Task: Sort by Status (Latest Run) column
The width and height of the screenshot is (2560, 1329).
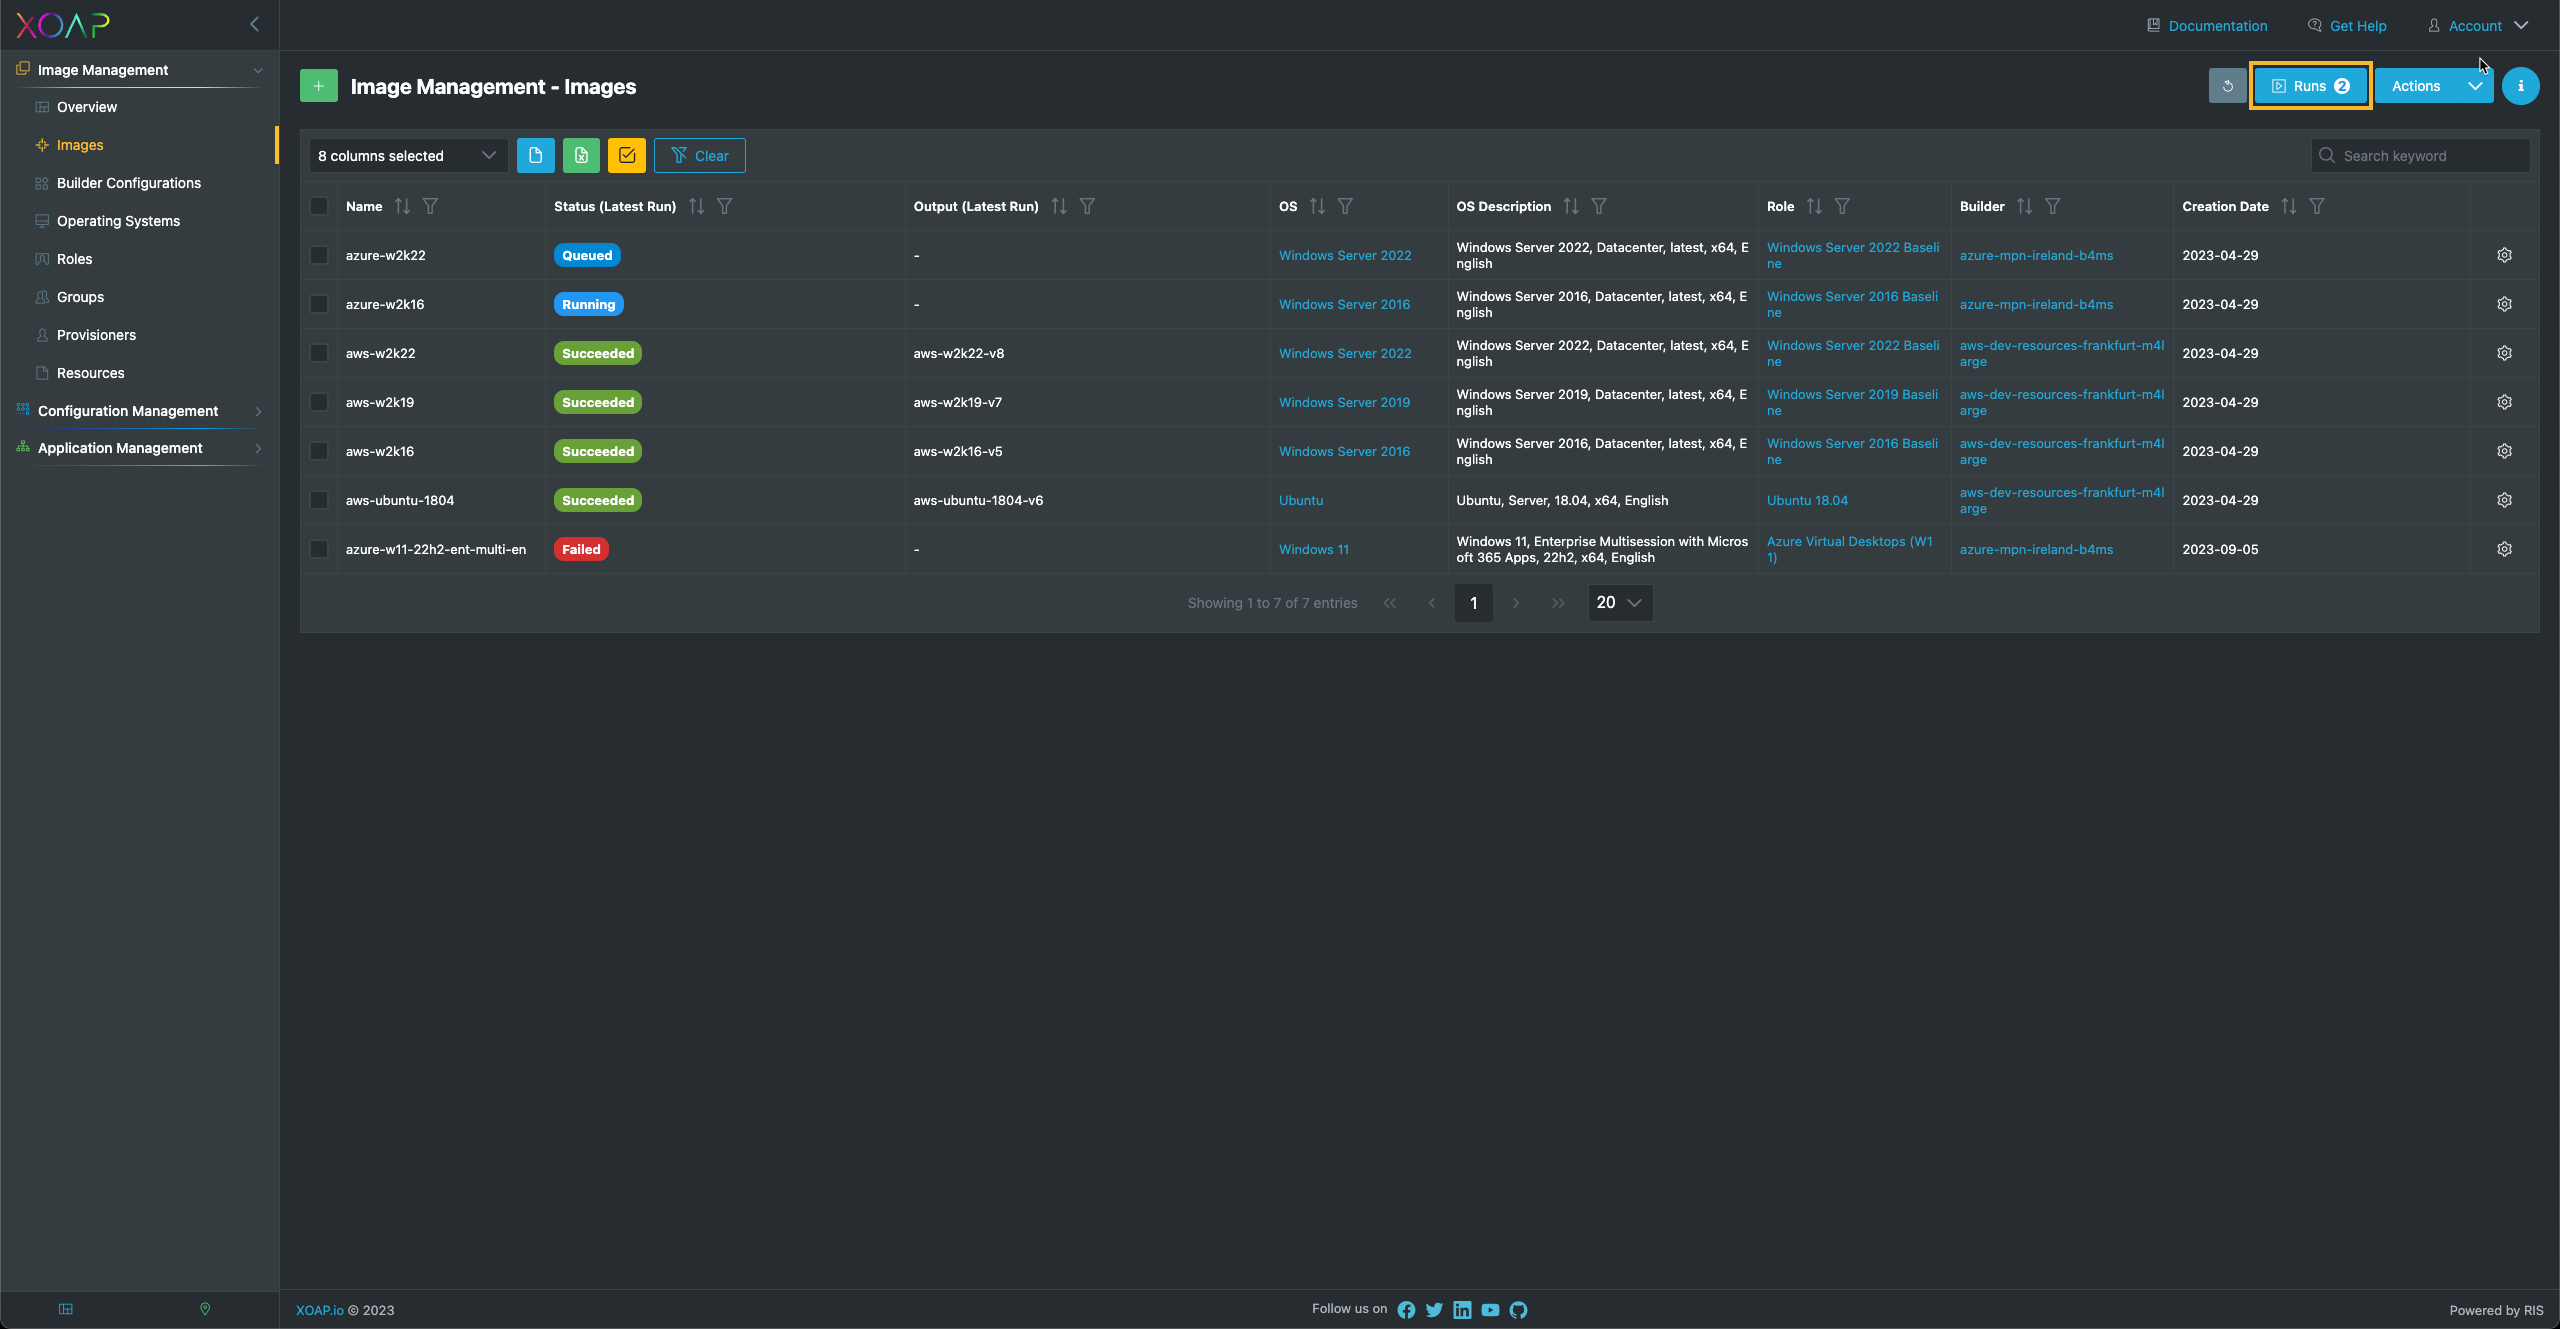Action: tap(696, 206)
